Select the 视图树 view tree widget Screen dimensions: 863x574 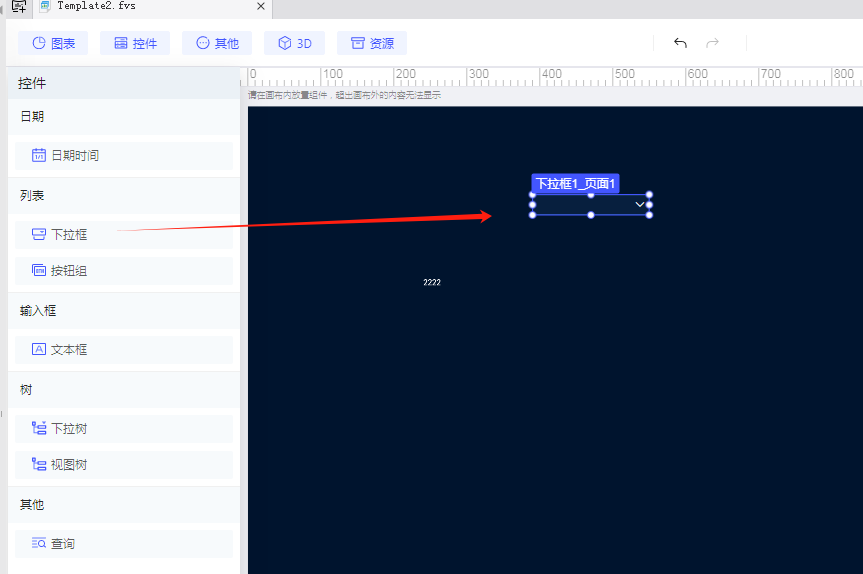click(x=124, y=465)
